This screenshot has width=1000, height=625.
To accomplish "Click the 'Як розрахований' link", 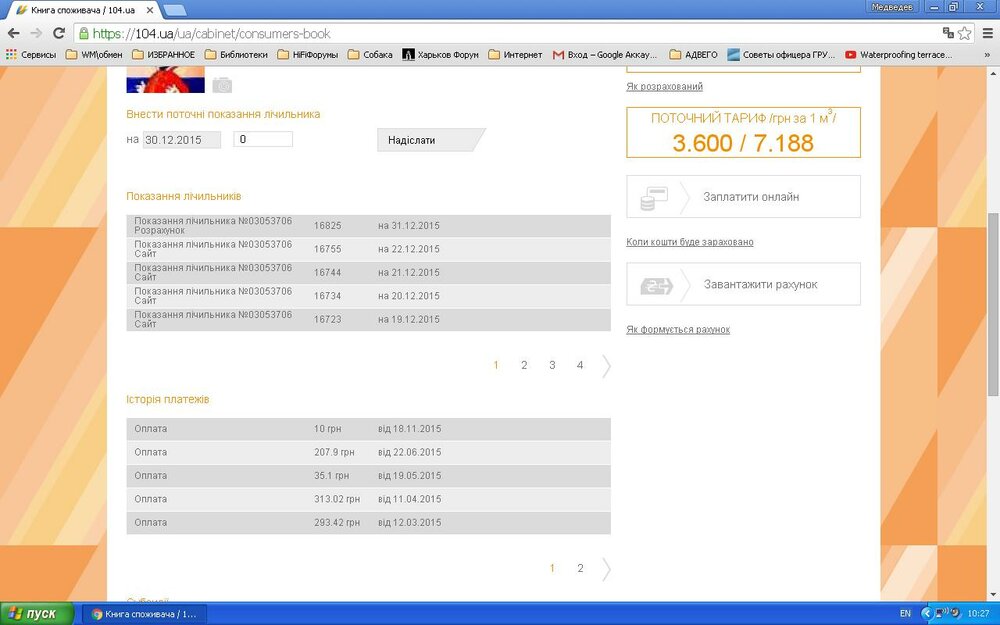I will (664, 87).
